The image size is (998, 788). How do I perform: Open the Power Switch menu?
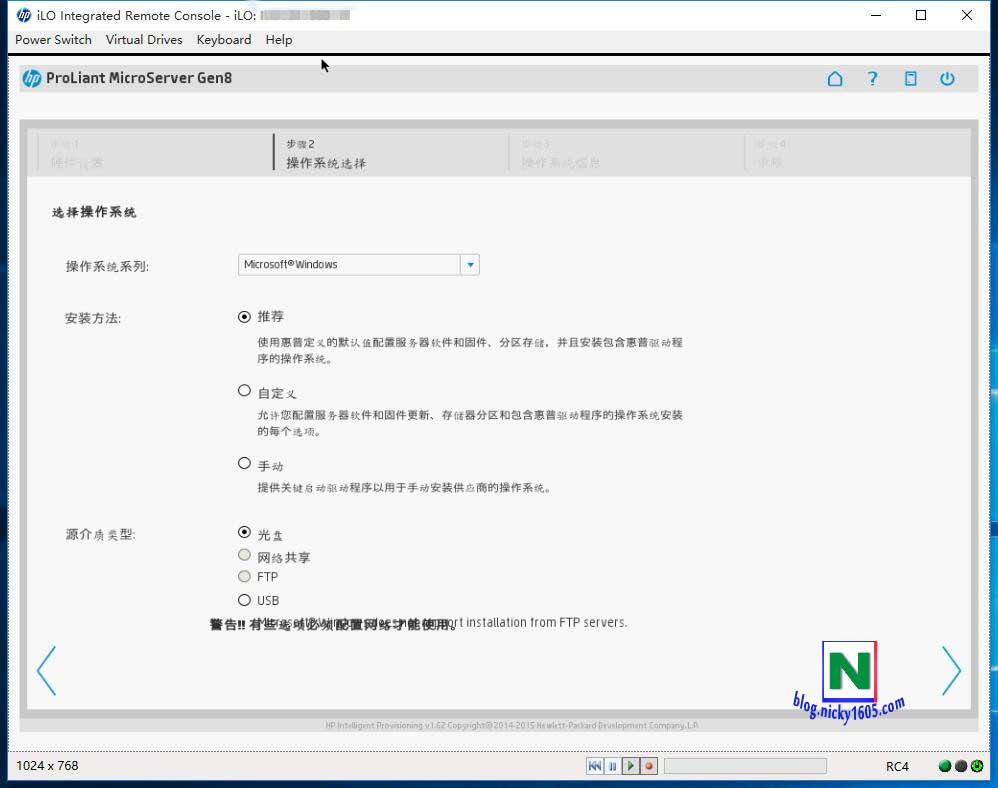coord(53,39)
